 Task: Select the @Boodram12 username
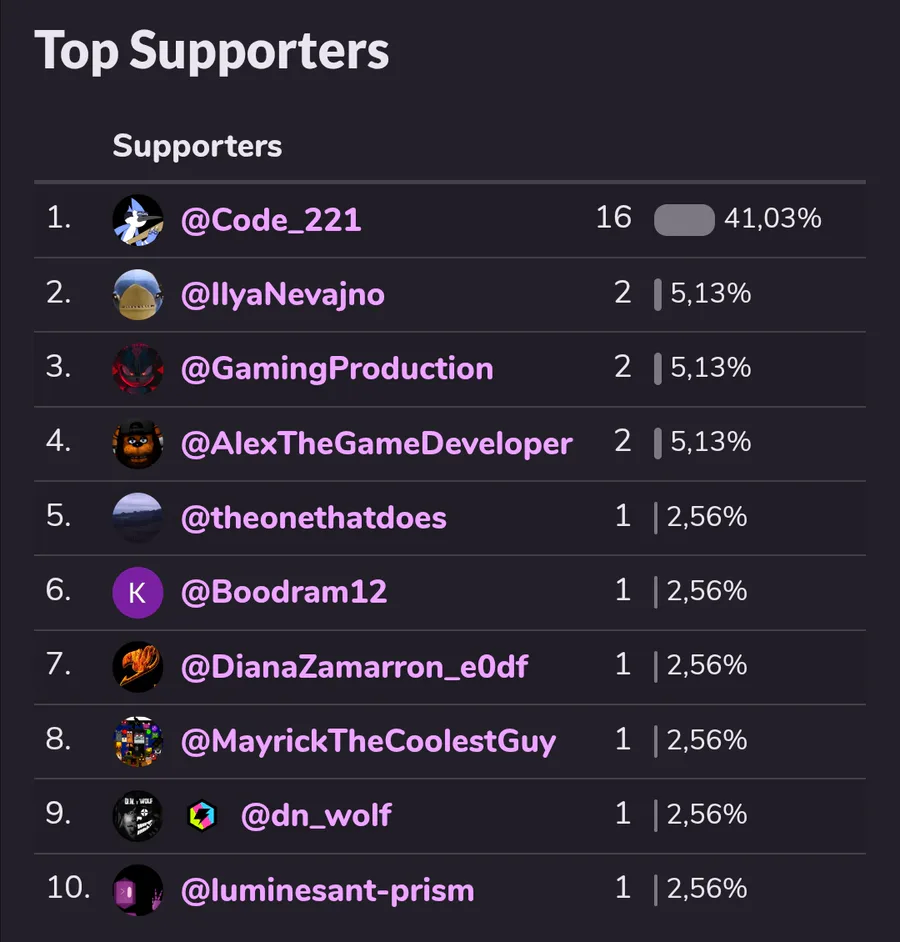click(x=283, y=592)
